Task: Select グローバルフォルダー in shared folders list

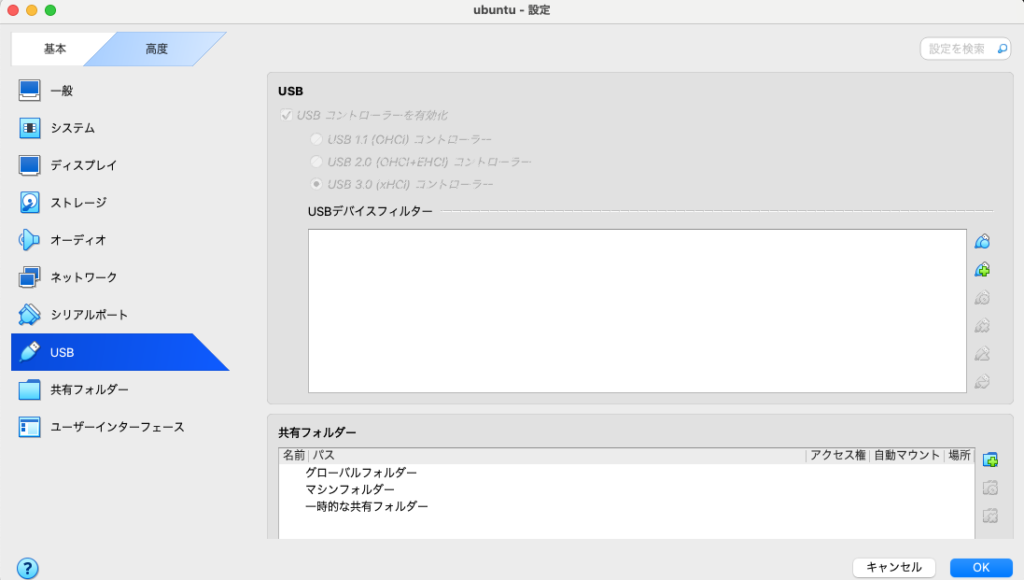Action: click(x=360, y=472)
